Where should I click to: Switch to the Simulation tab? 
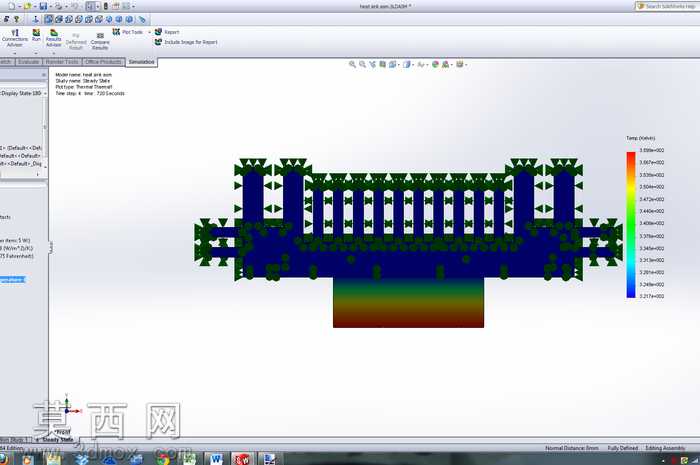[142, 62]
